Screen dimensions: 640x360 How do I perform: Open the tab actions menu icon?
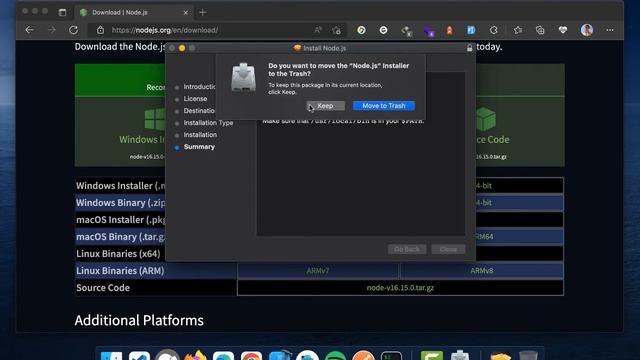[x=62, y=12]
